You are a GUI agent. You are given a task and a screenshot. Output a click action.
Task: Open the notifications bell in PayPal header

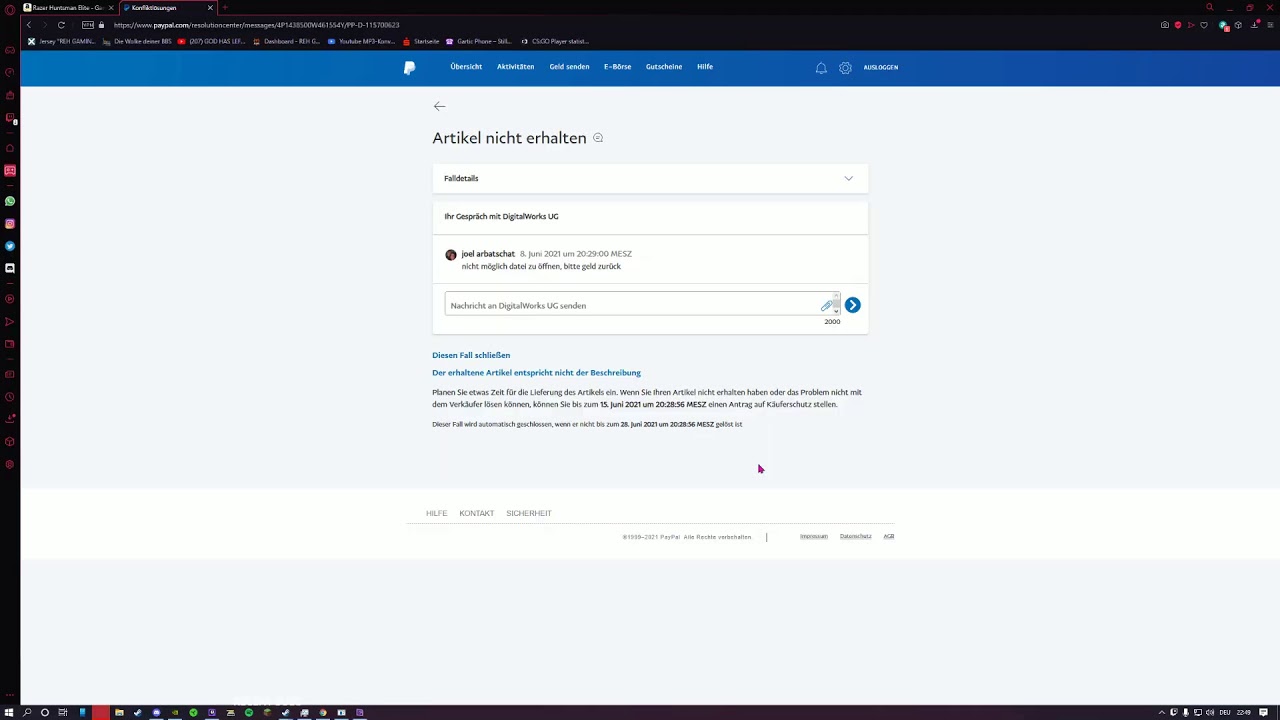coord(821,67)
